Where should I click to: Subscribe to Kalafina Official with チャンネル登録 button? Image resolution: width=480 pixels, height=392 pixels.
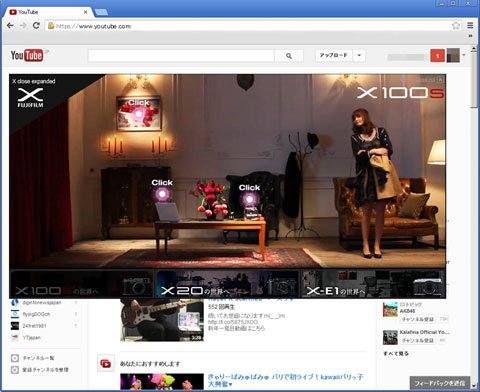coord(418,340)
